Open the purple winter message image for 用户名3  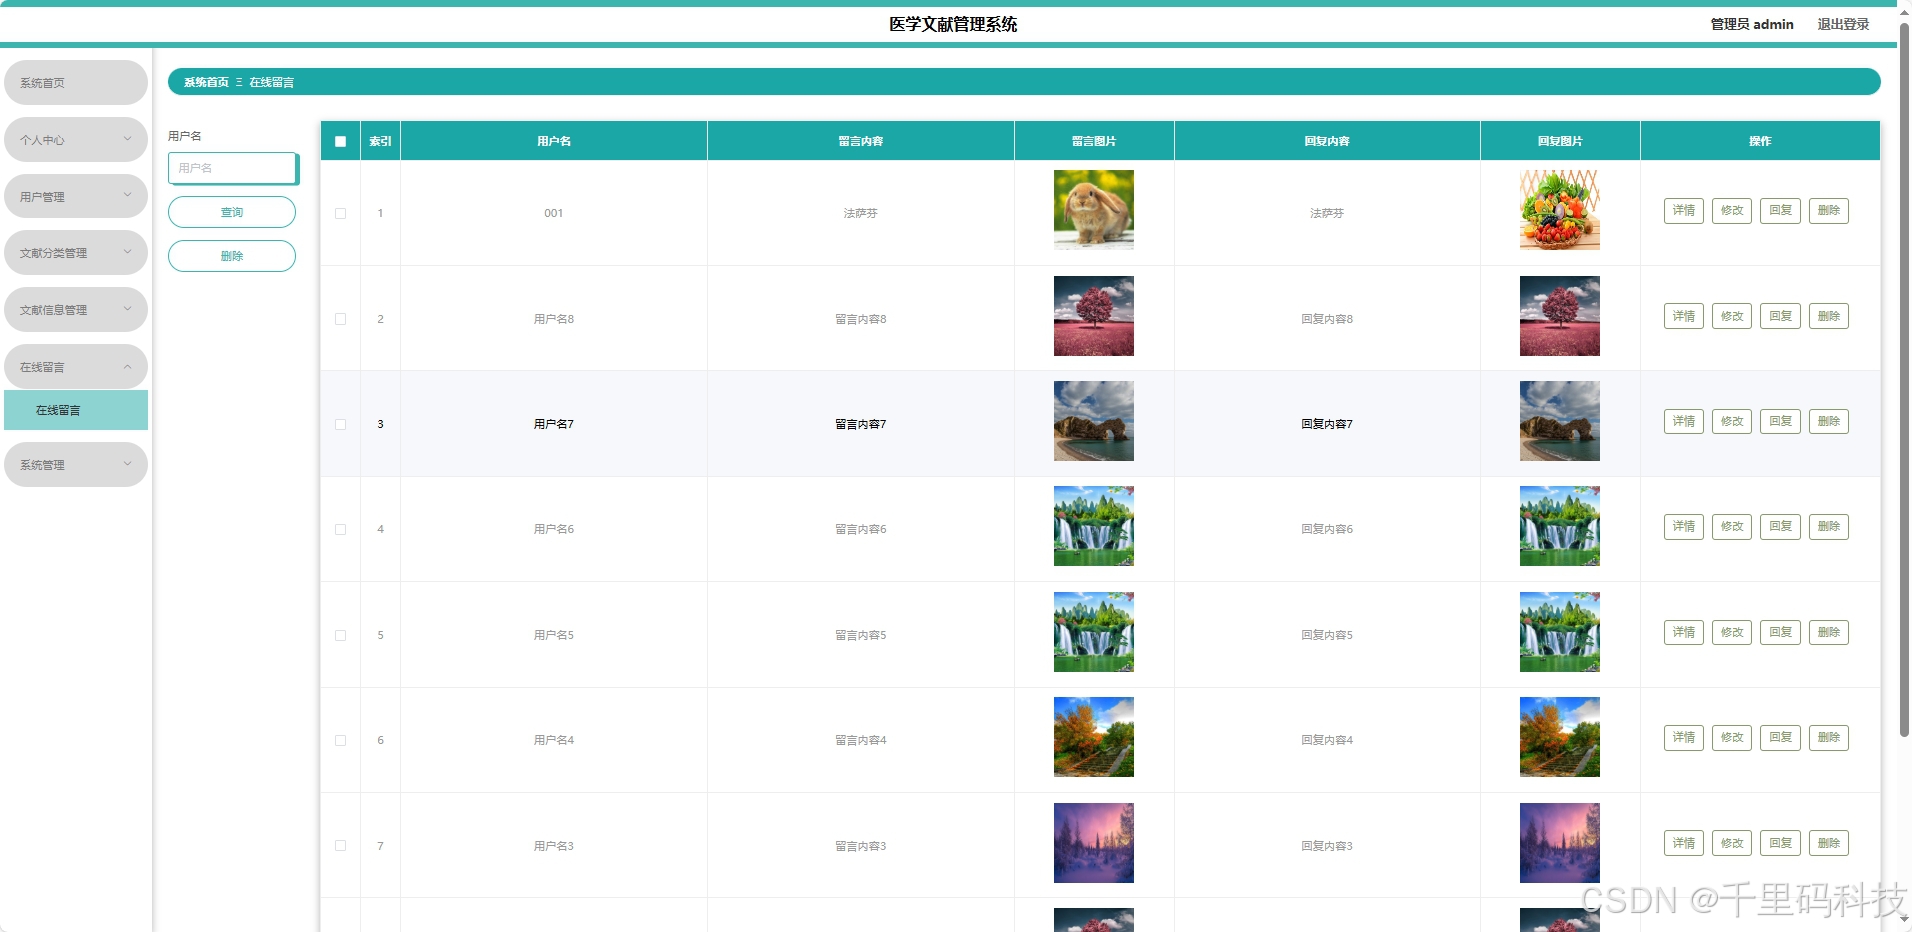(1094, 843)
